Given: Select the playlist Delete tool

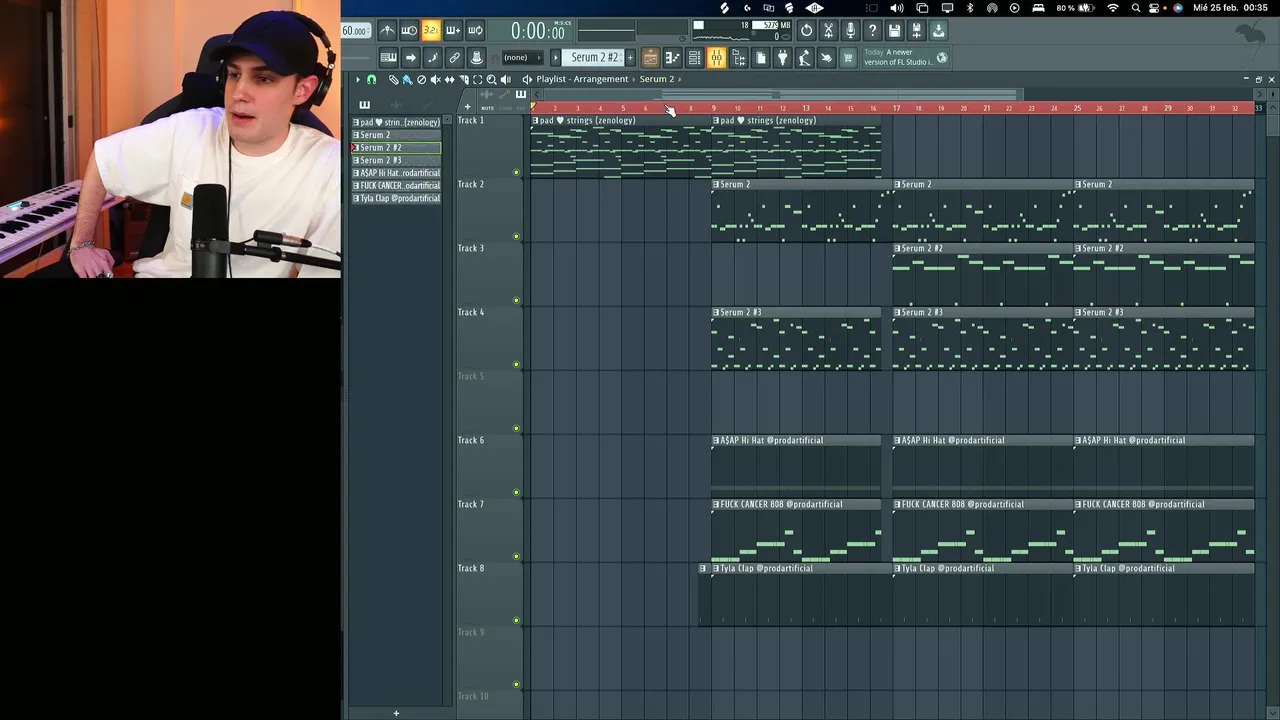Looking at the screenshot, I should 421,79.
